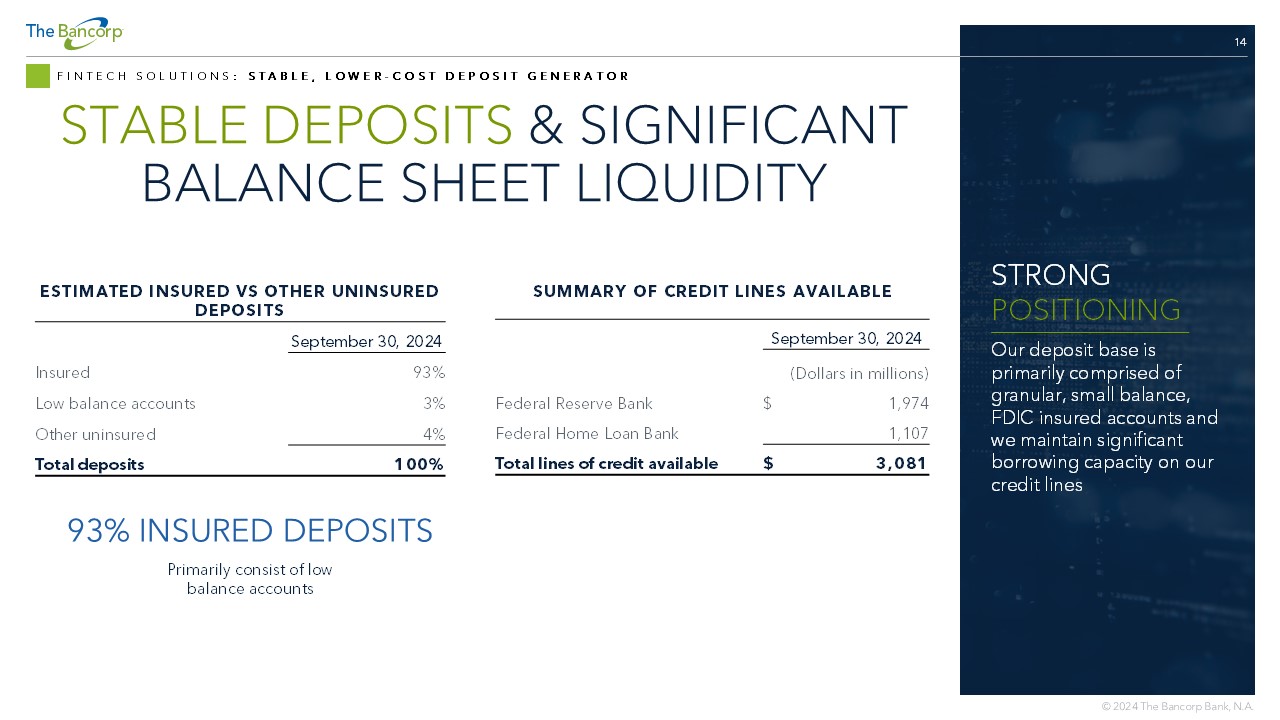Select the 1,107 Federal Home Loan amount
The image size is (1280, 720).
(909, 434)
